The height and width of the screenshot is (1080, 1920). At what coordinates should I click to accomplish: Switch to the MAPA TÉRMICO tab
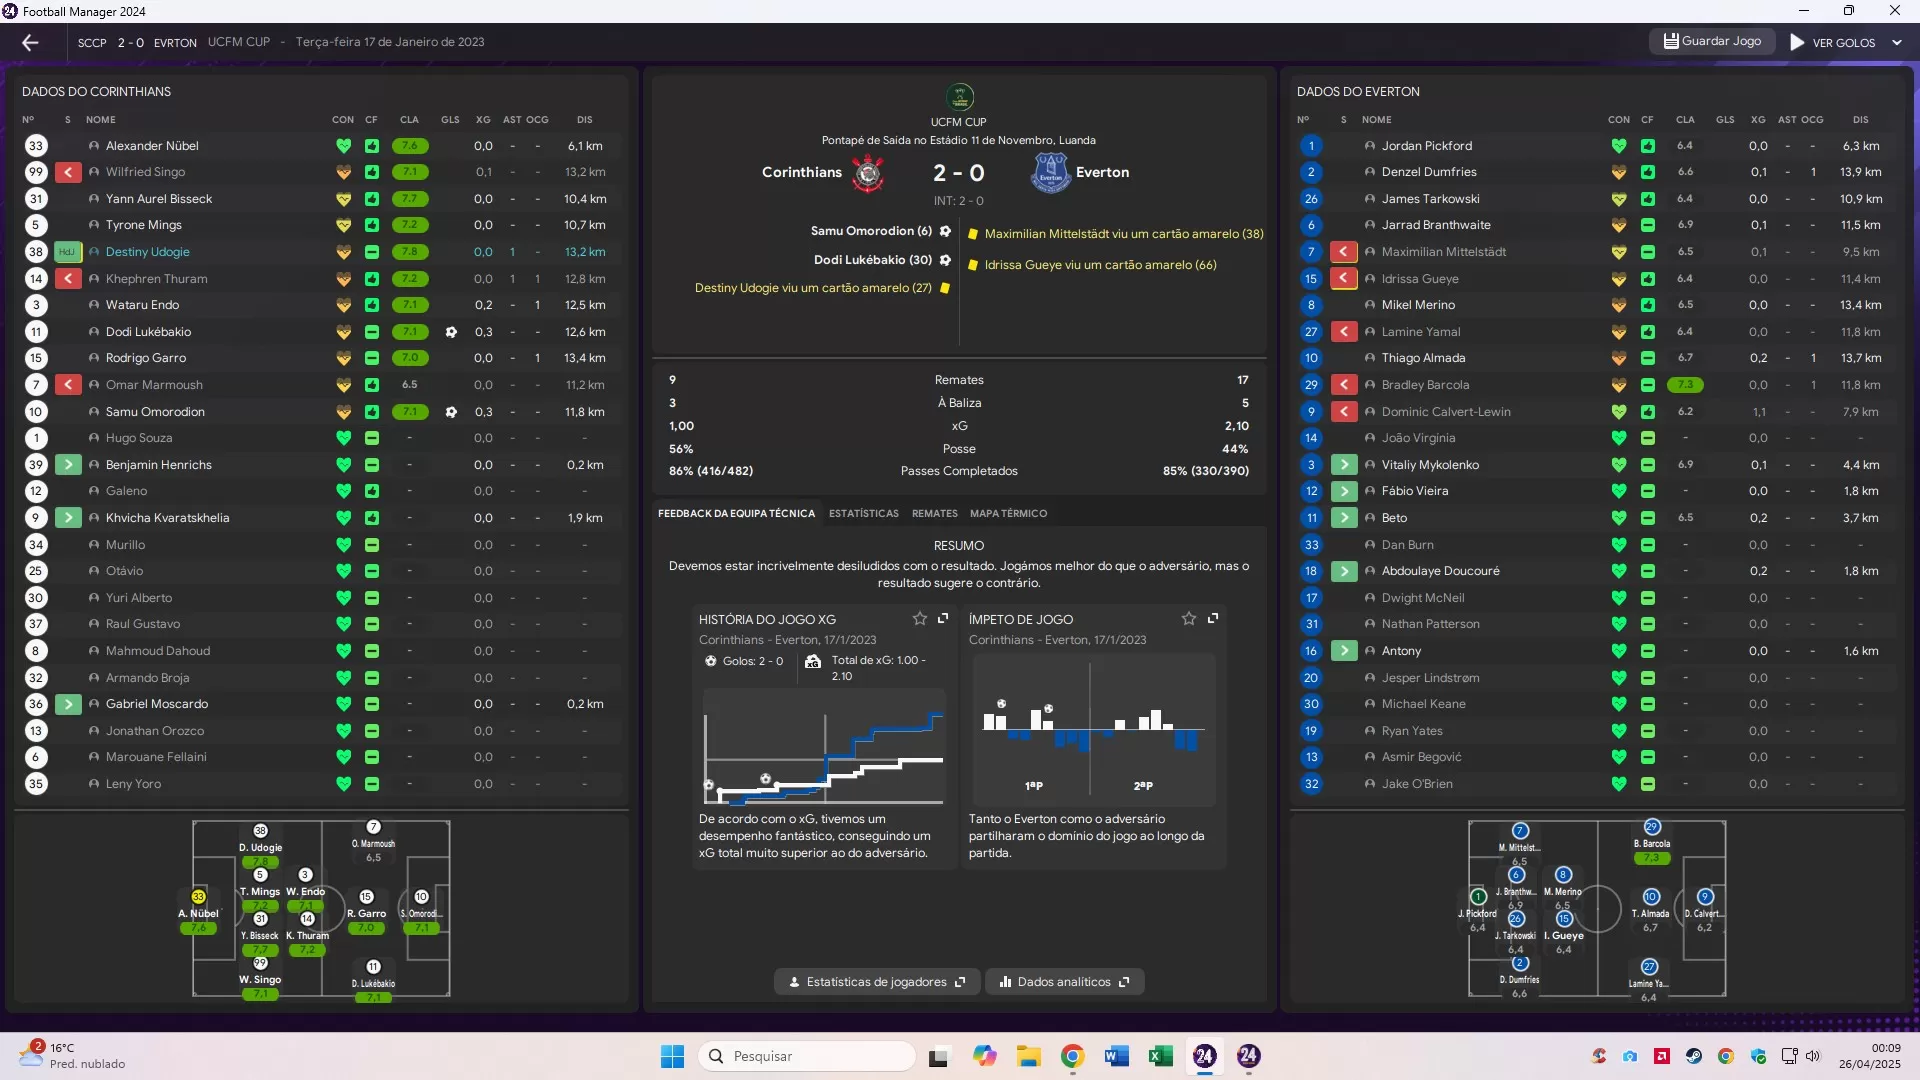click(x=1008, y=514)
